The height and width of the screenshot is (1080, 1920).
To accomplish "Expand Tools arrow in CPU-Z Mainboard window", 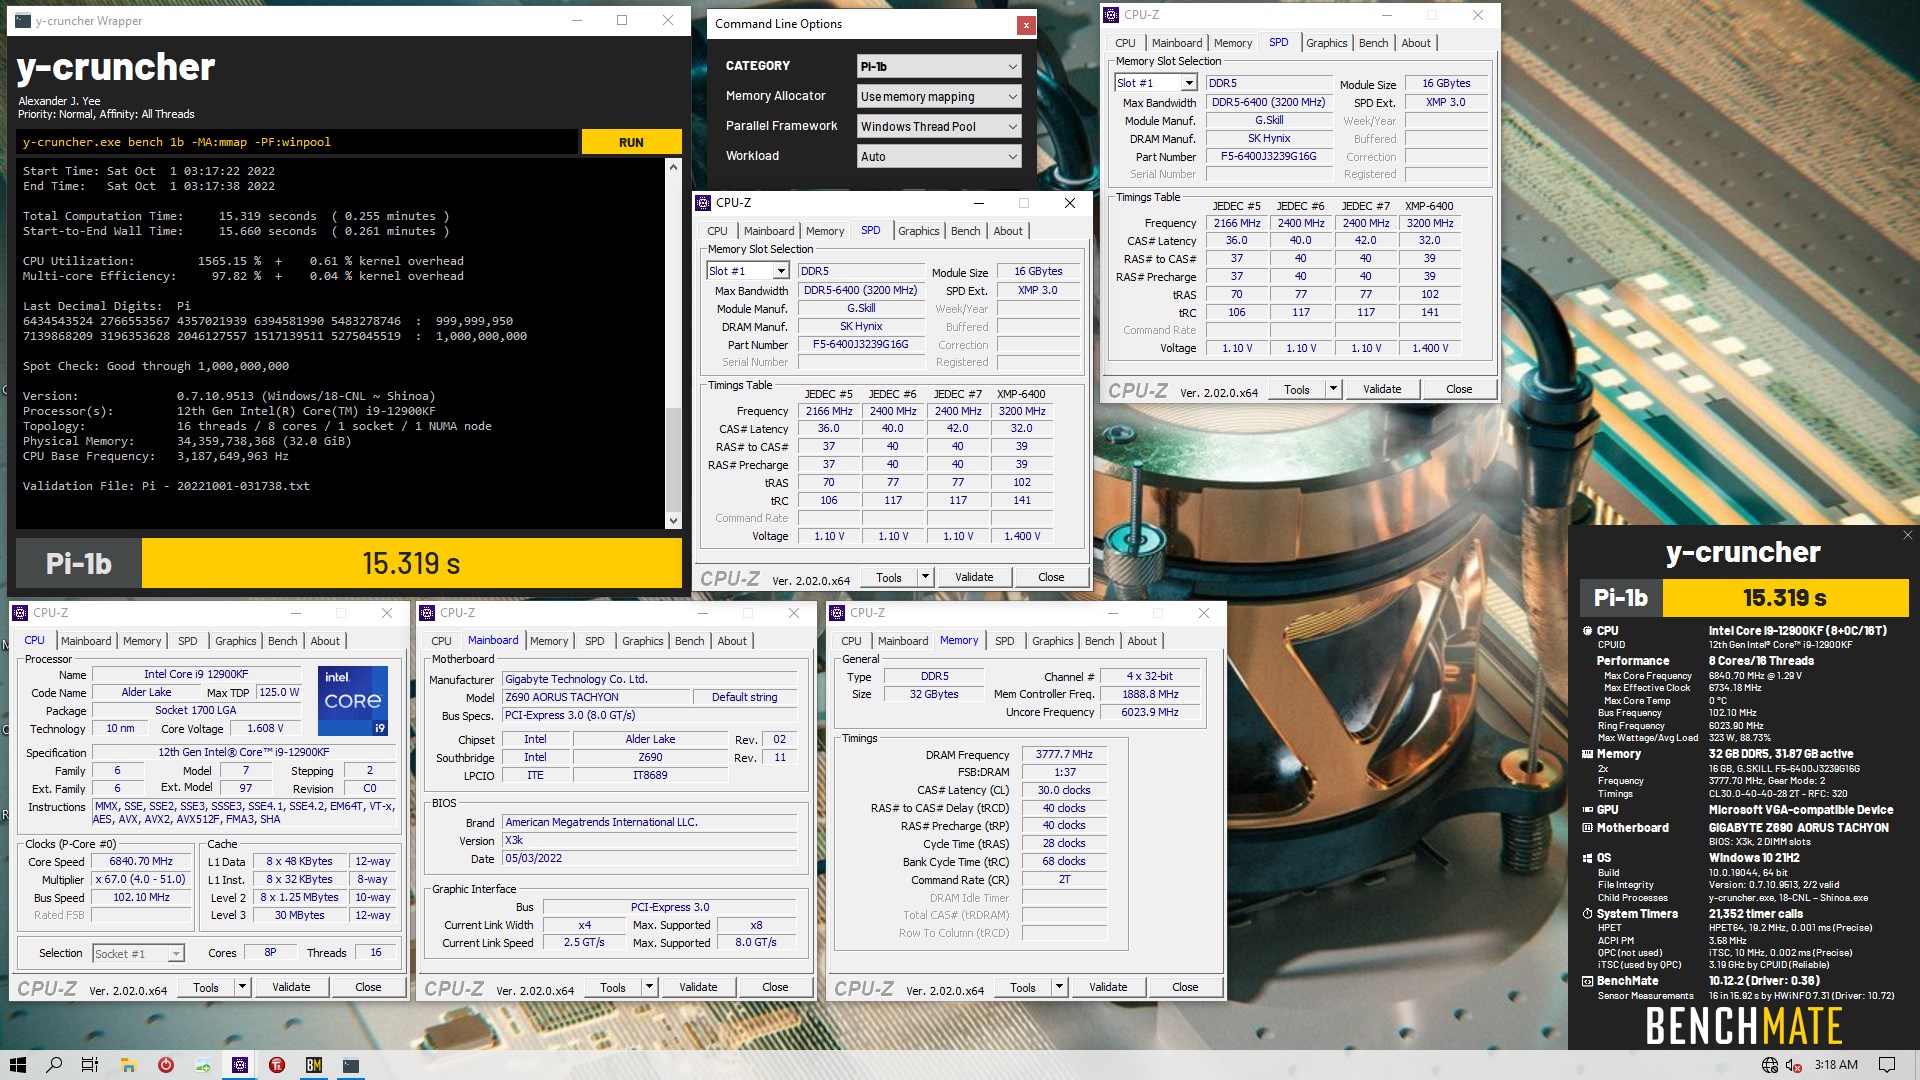I will click(649, 987).
